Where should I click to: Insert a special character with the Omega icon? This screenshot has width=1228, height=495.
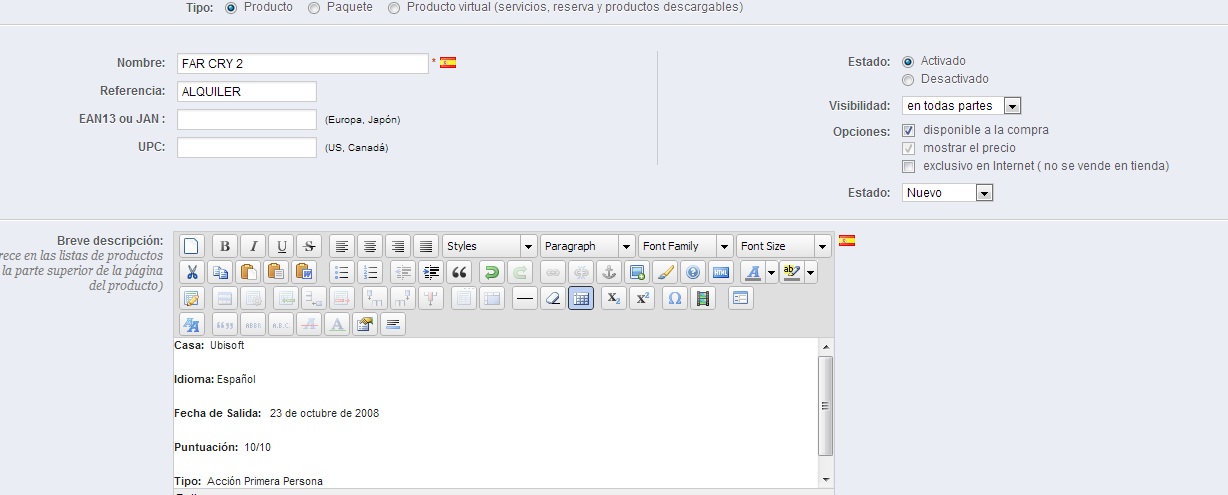[x=675, y=298]
